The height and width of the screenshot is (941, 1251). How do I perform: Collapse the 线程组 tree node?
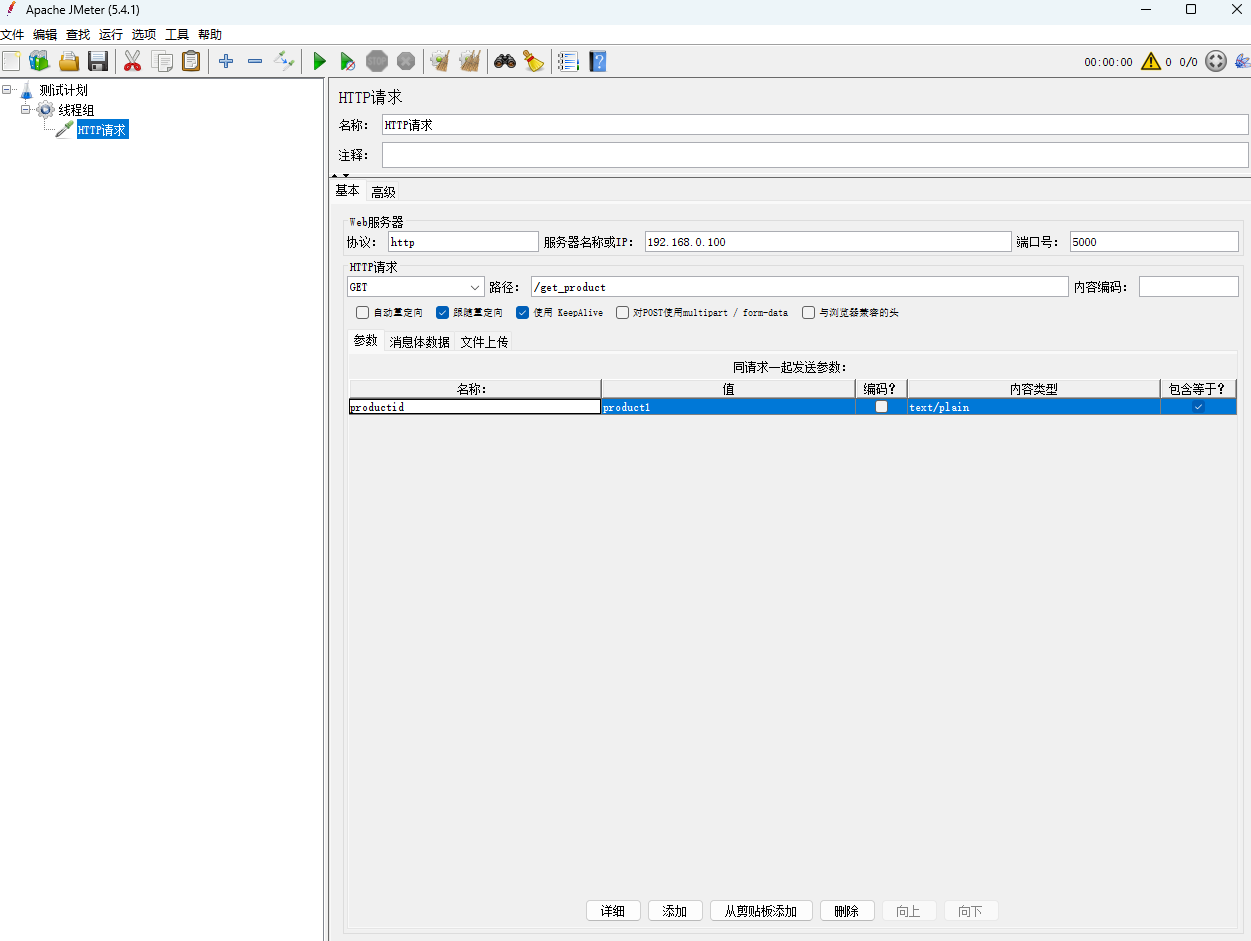27,109
